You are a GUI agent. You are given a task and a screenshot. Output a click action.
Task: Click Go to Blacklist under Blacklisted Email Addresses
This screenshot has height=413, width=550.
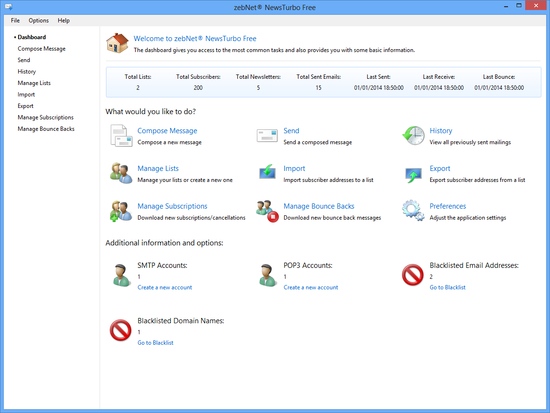[447, 287]
